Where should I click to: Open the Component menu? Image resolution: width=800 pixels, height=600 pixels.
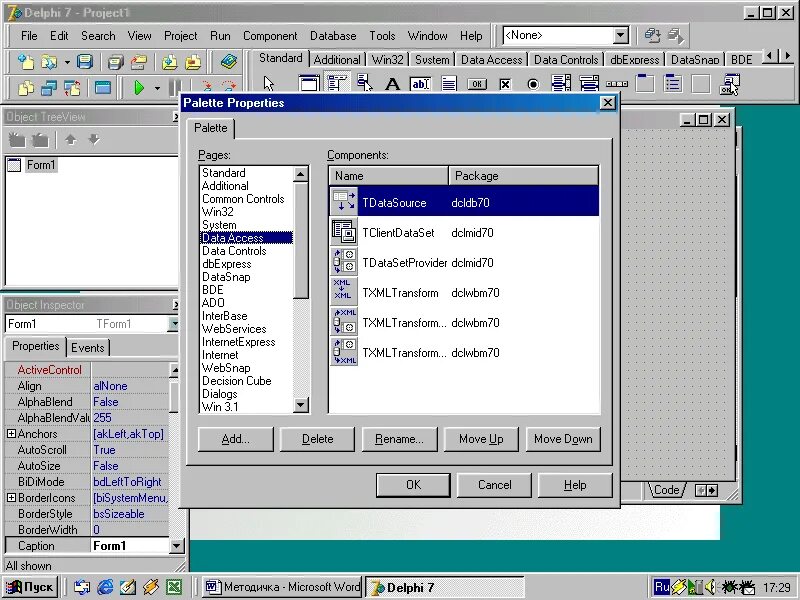click(270, 36)
